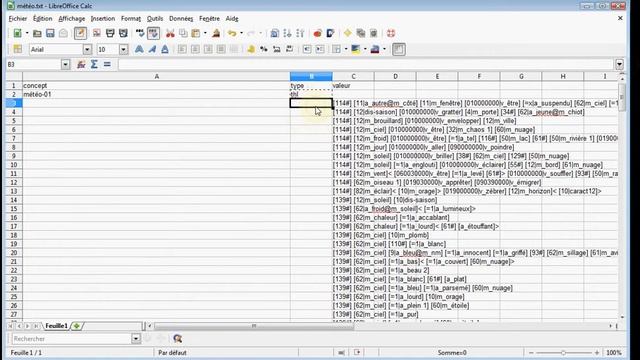Run the Spelling check icon

[x=140, y=33]
